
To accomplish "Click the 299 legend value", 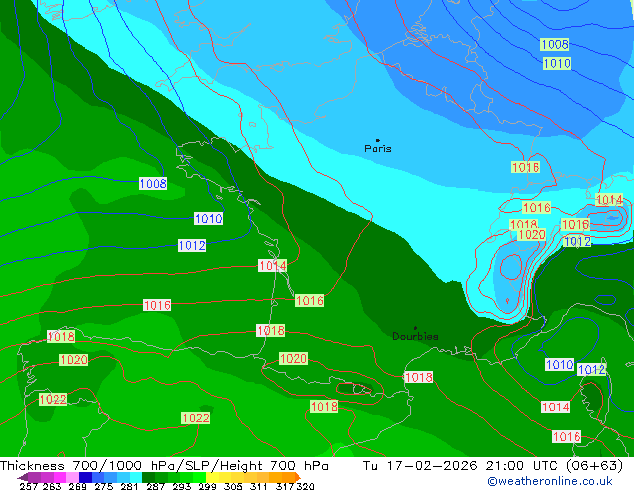I will click(207, 486).
